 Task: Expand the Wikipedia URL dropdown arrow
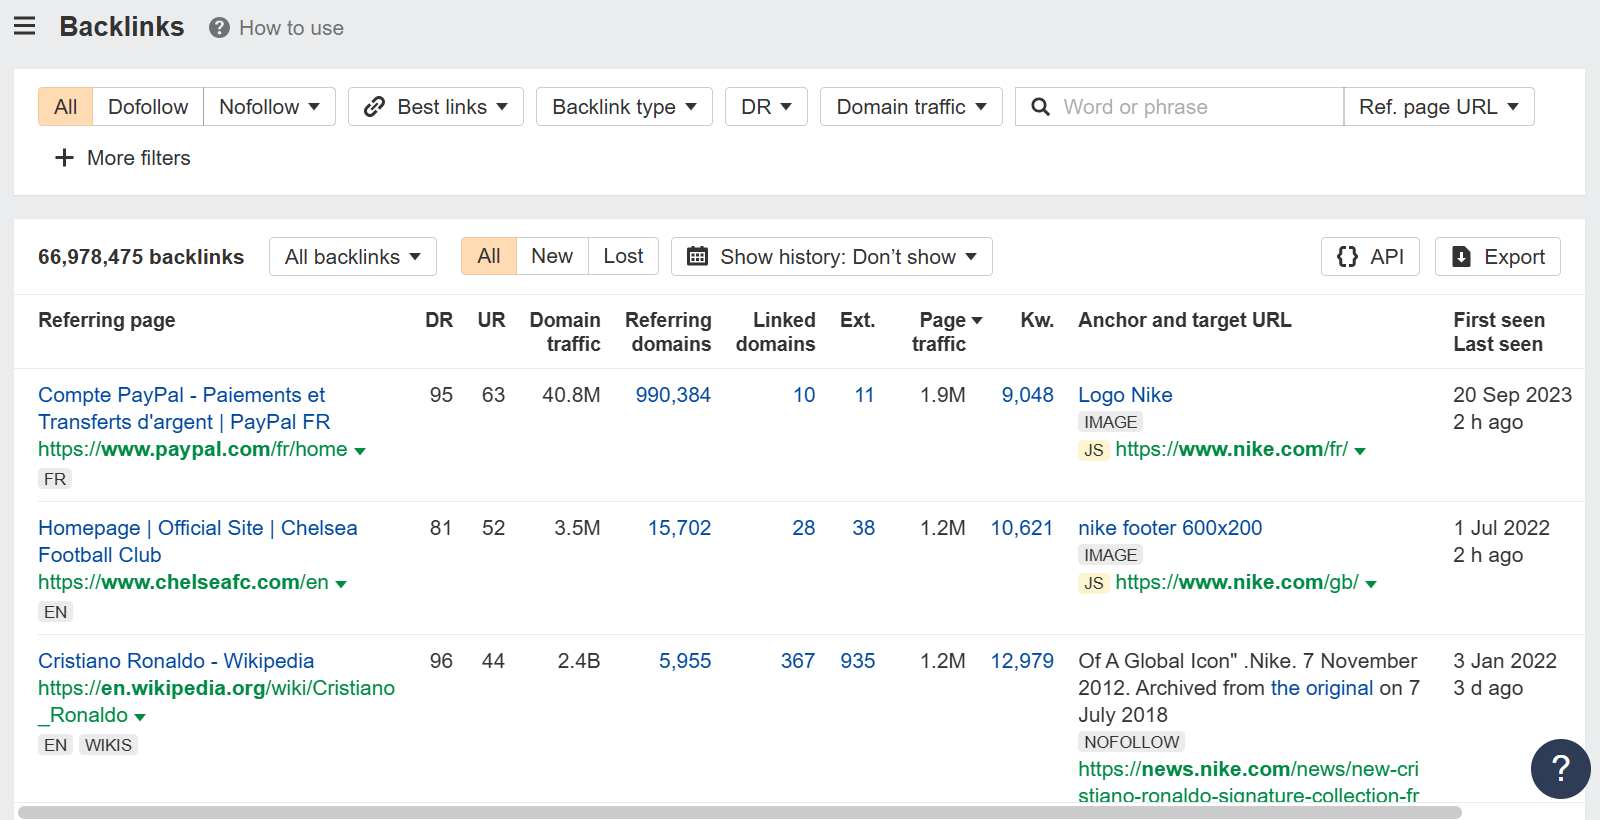(x=140, y=717)
